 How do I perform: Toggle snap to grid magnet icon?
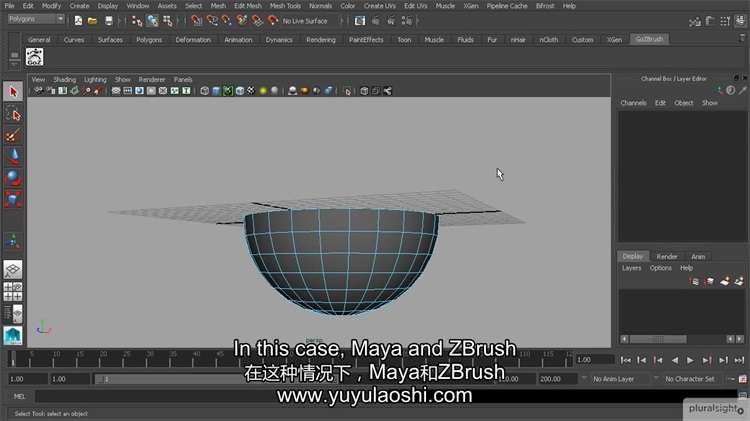(x=196, y=21)
